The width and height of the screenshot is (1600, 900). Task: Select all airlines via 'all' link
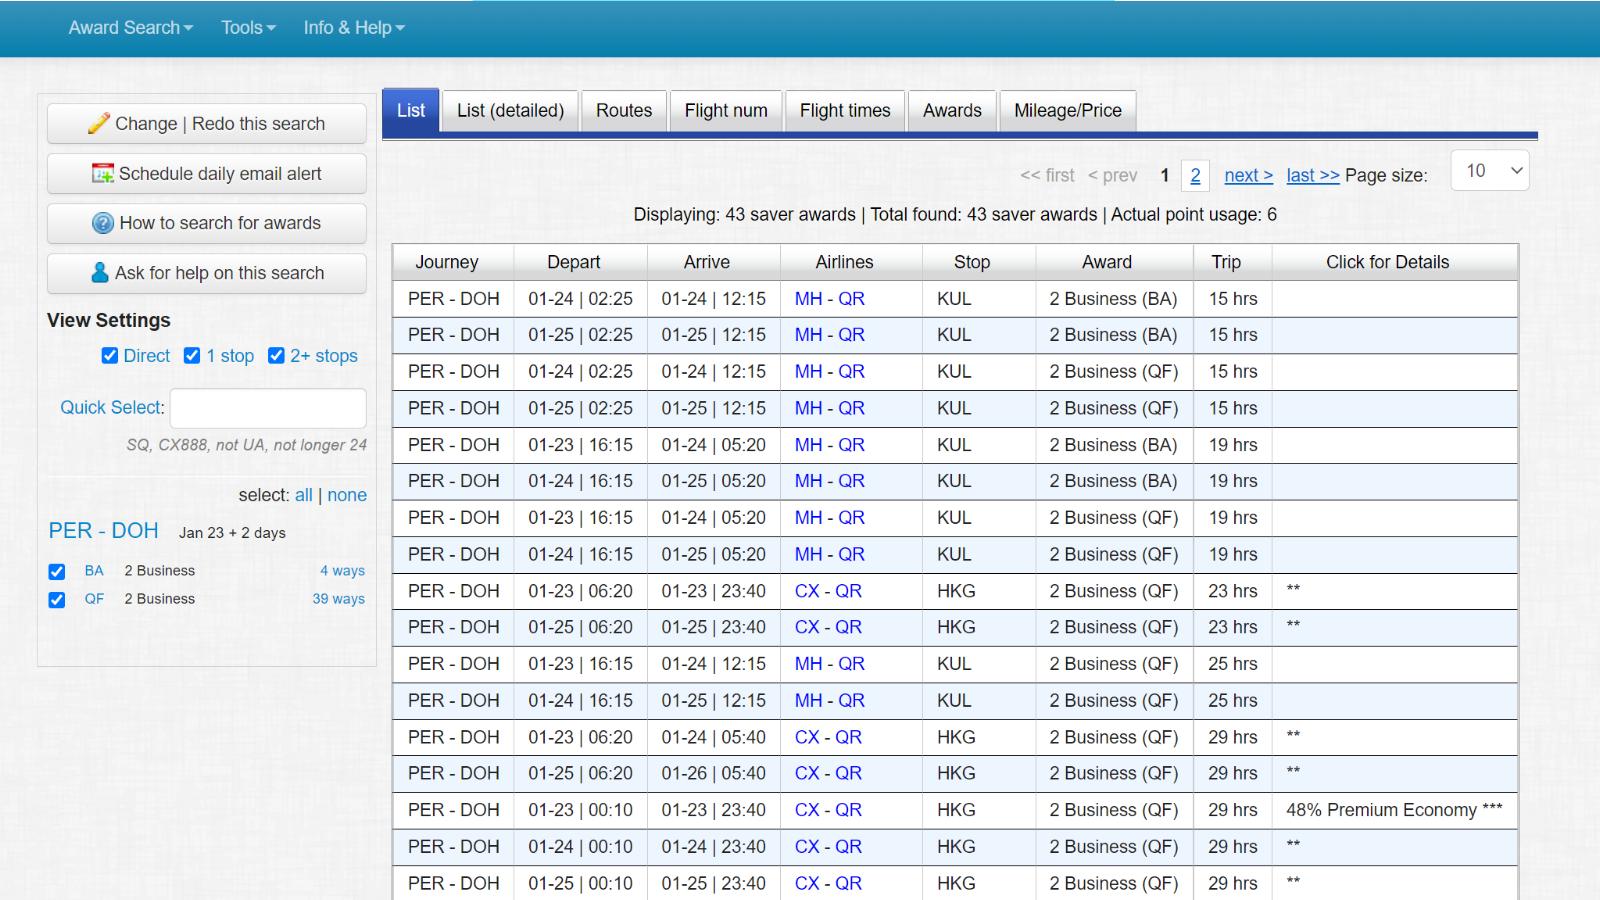pos(304,495)
